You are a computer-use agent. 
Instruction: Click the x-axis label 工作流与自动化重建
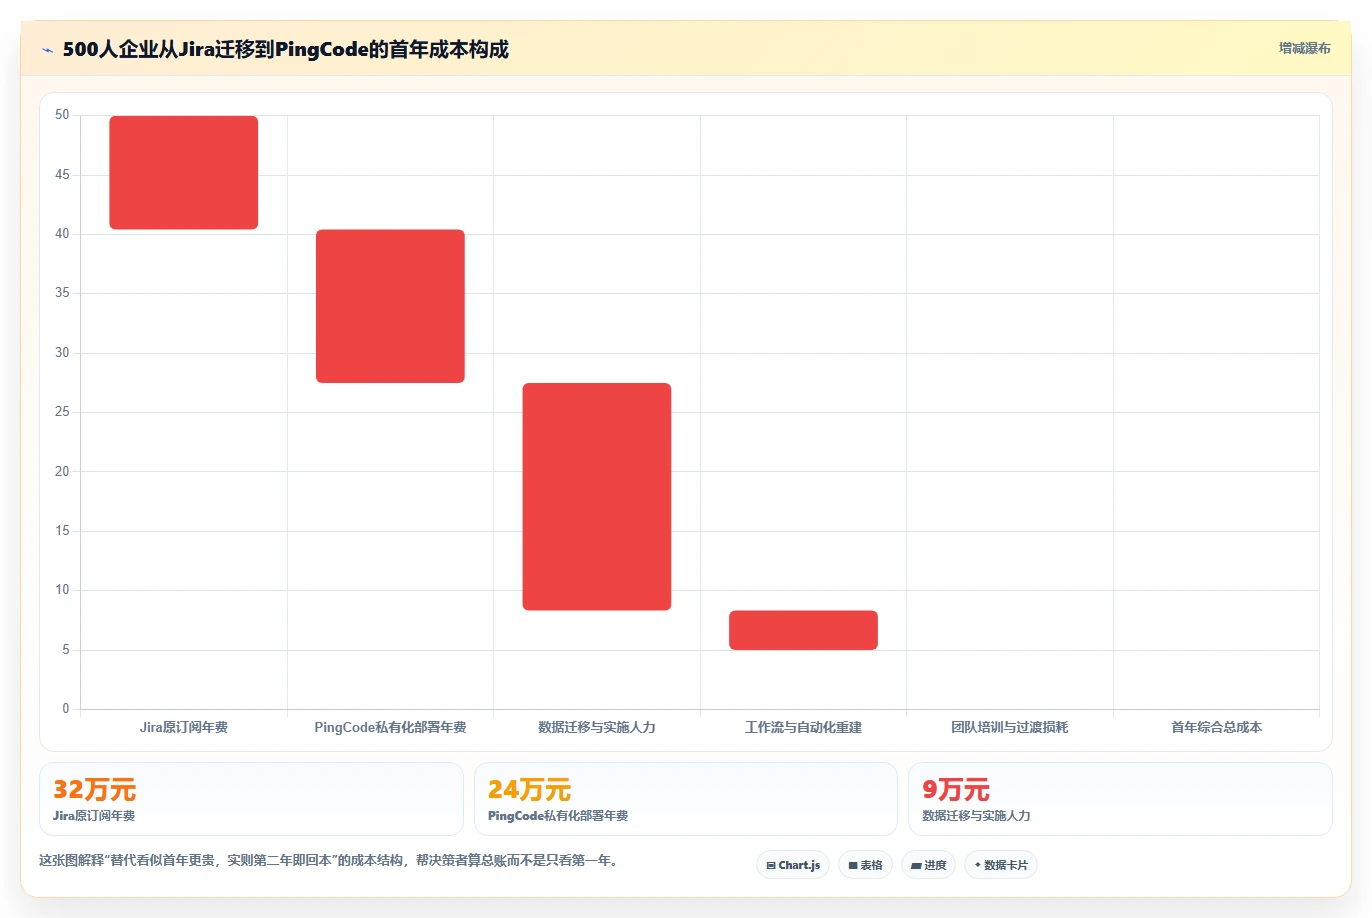point(803,727)
